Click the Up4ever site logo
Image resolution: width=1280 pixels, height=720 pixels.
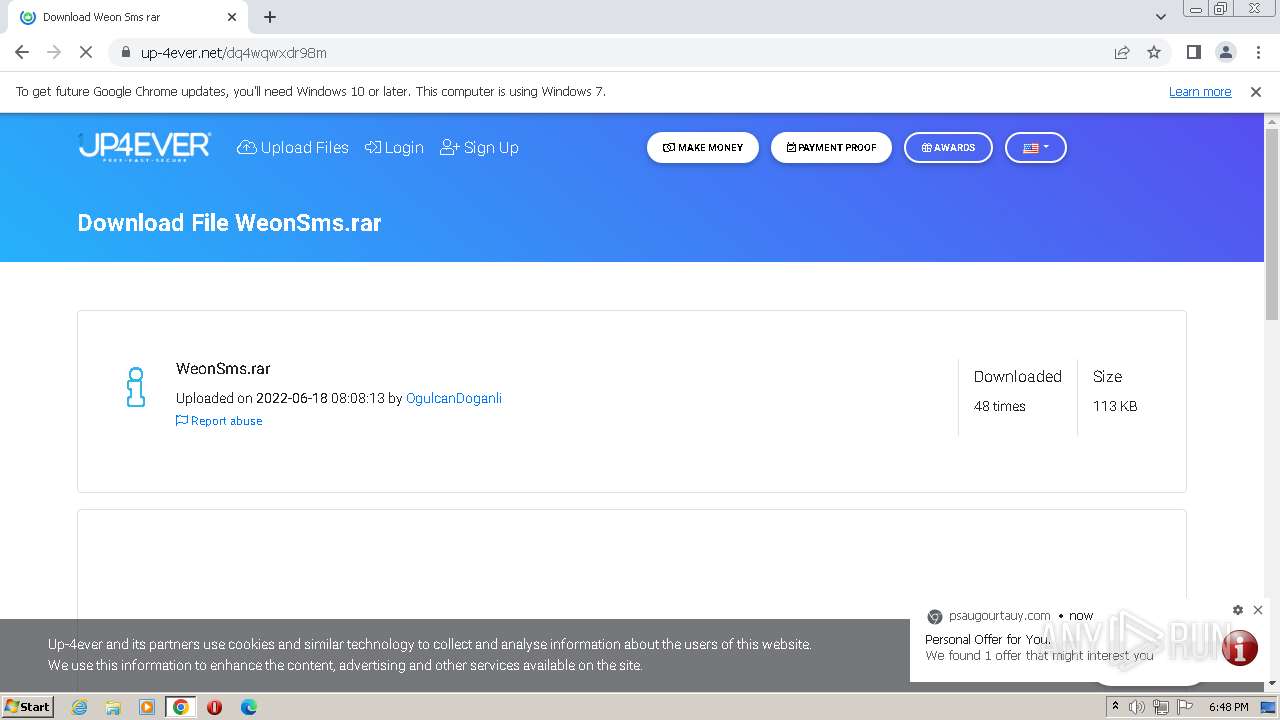point(144,147)
